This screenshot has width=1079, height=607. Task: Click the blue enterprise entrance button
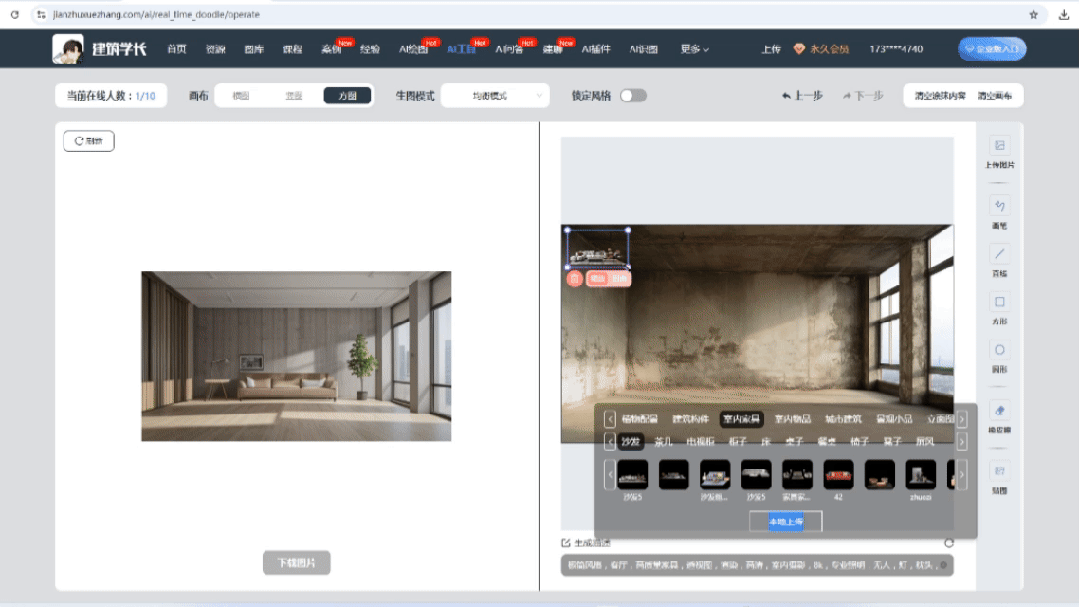point(992,49)
